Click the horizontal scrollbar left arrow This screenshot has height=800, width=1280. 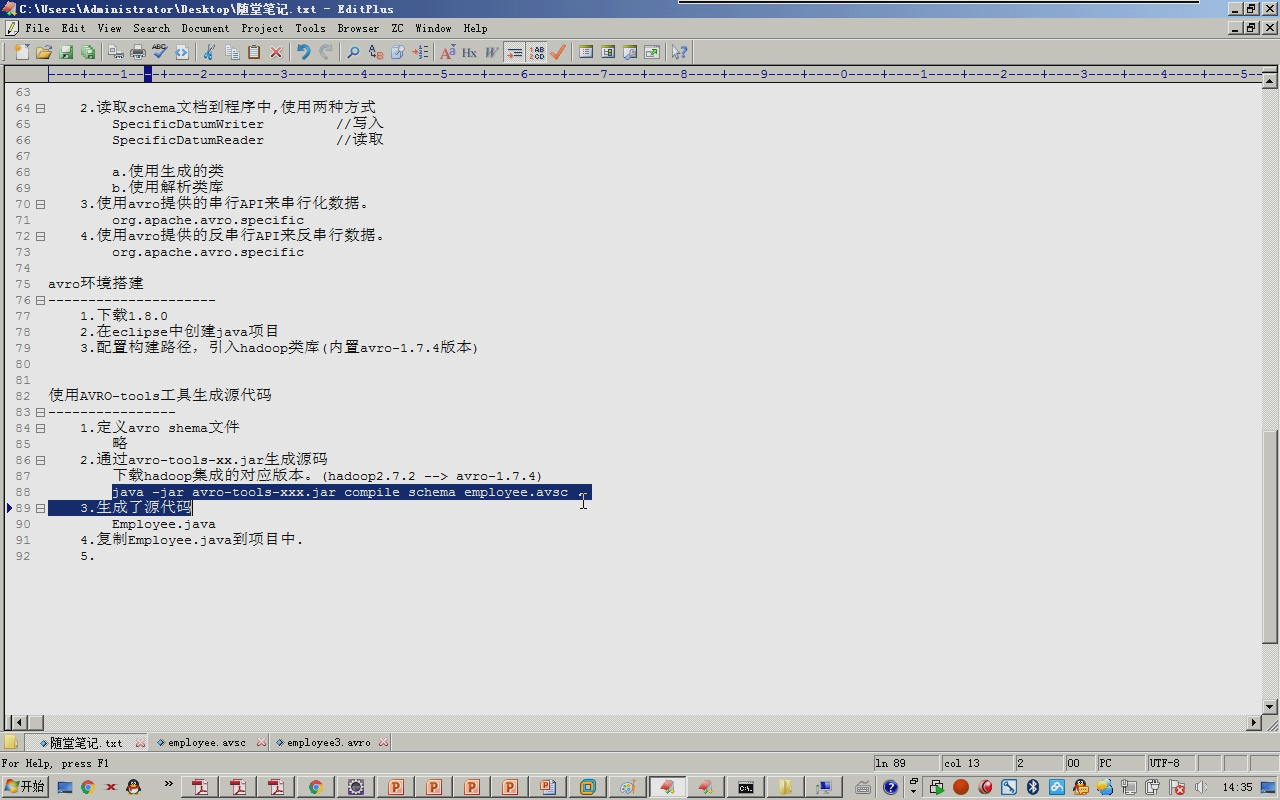(x=19, y=722)
